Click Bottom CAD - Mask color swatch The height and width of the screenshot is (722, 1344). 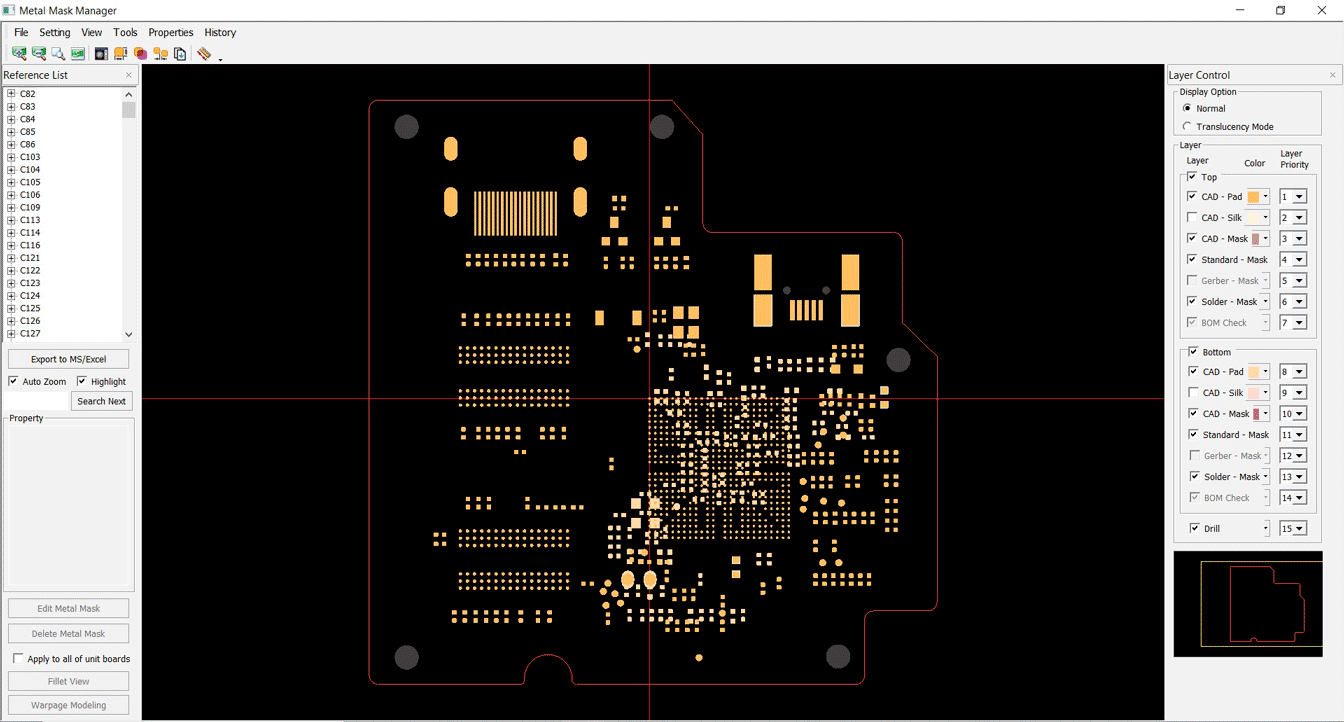1256,413
